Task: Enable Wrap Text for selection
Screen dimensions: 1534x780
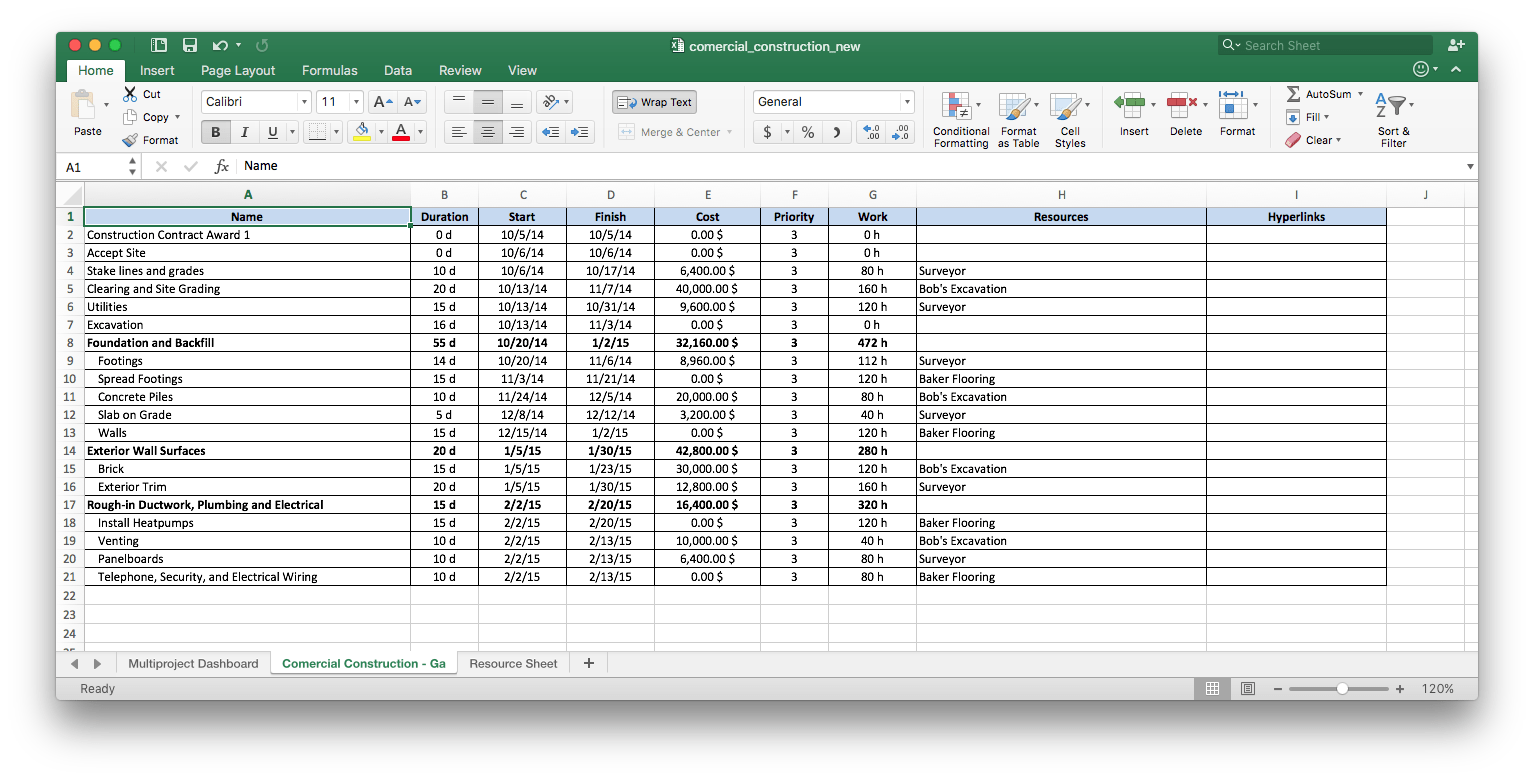Action: pos(654,101)
